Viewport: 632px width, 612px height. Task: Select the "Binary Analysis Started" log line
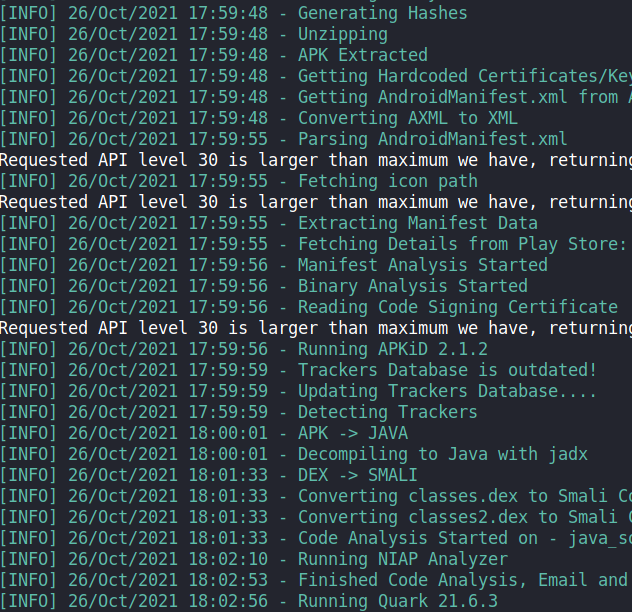click(x=412, y=286)
